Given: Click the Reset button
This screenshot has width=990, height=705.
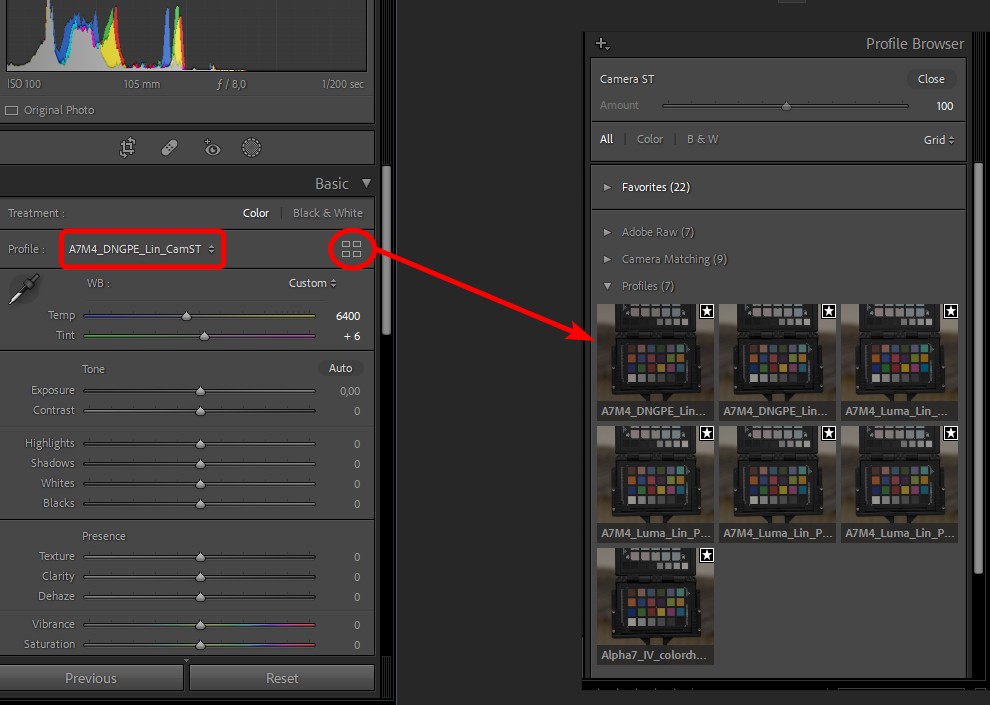Looking at the screenshot, I should click(282, 678).
